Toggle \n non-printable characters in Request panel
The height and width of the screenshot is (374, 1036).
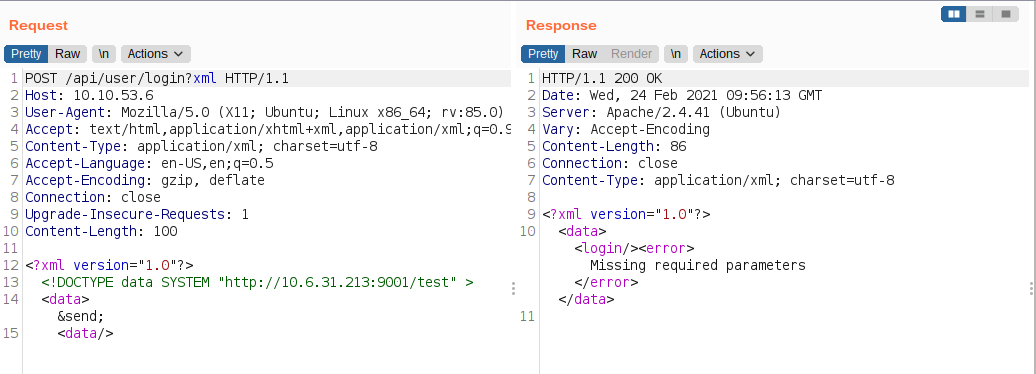[104, 54]
